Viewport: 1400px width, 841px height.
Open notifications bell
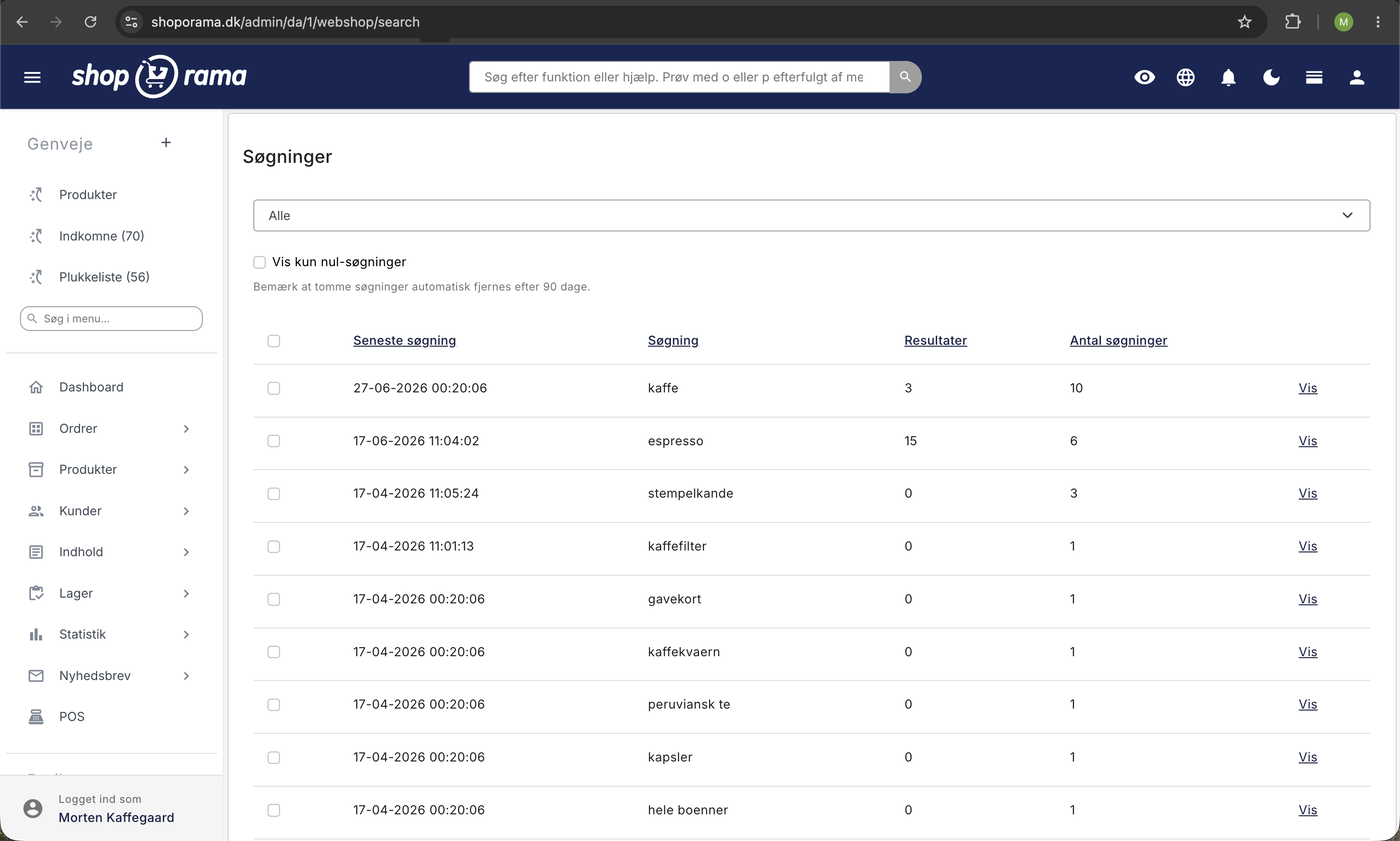(1228, 77)
